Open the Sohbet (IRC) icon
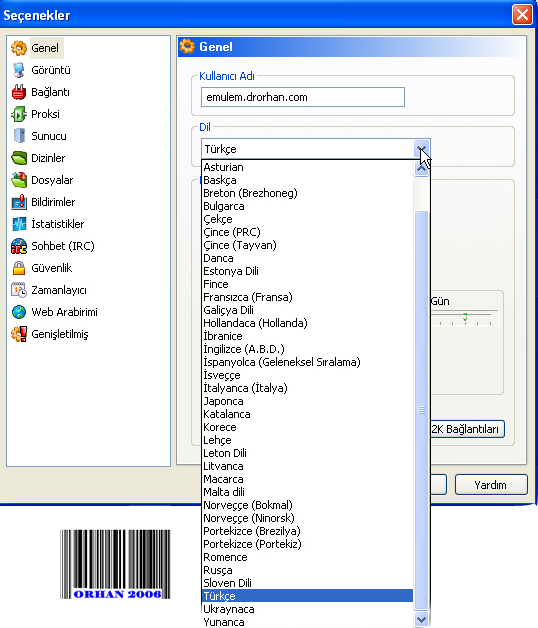Viewport: 538px width, 628px height. (18, 246)
